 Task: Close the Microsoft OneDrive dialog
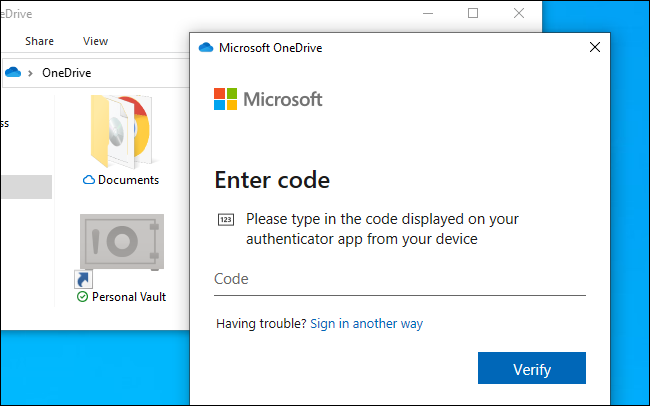pyautogui.click(x=595, y=47)
